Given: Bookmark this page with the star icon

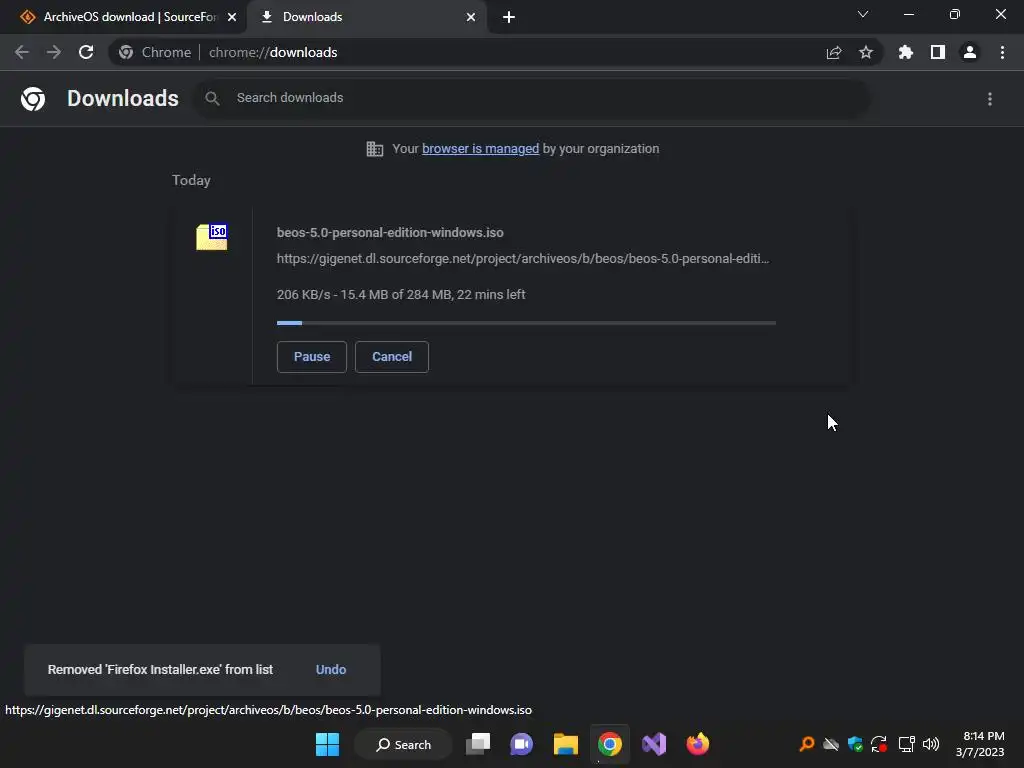Looking at the screenshot, I should pos(865,52).
